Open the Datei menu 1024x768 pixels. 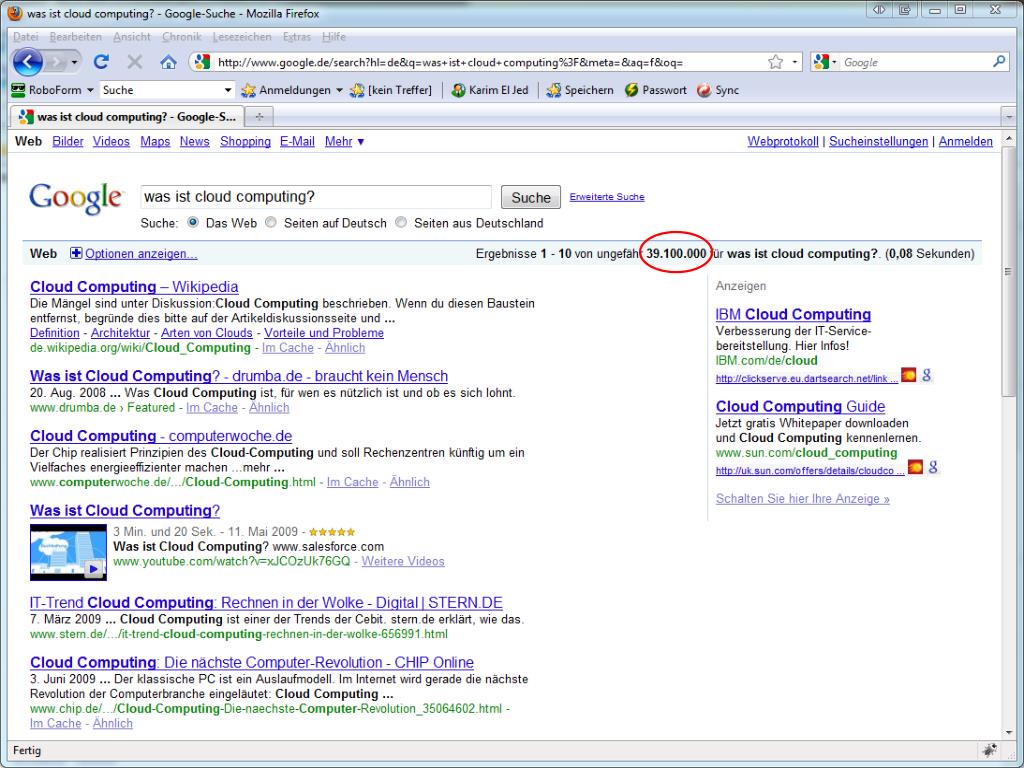tap(25, 37)
